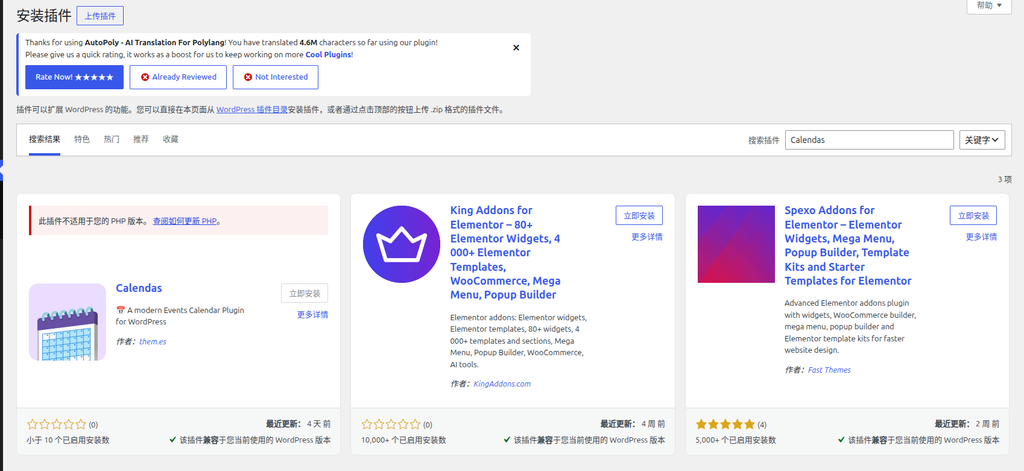Open the Calendas calendar plugin icon

click(67, 322)
